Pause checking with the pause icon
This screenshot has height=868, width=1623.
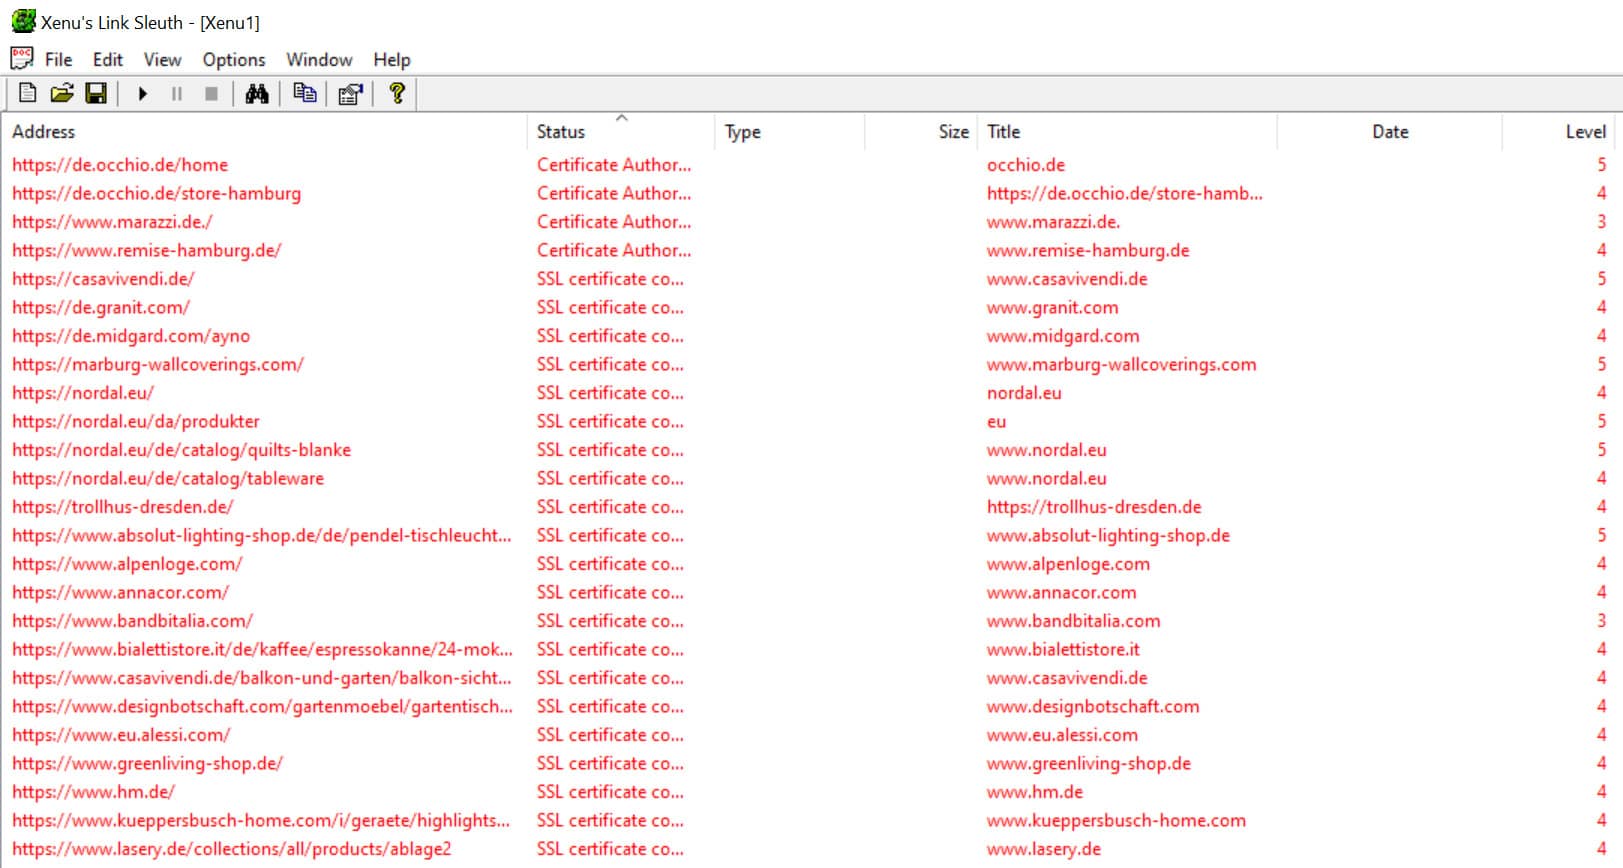point(177,94)
